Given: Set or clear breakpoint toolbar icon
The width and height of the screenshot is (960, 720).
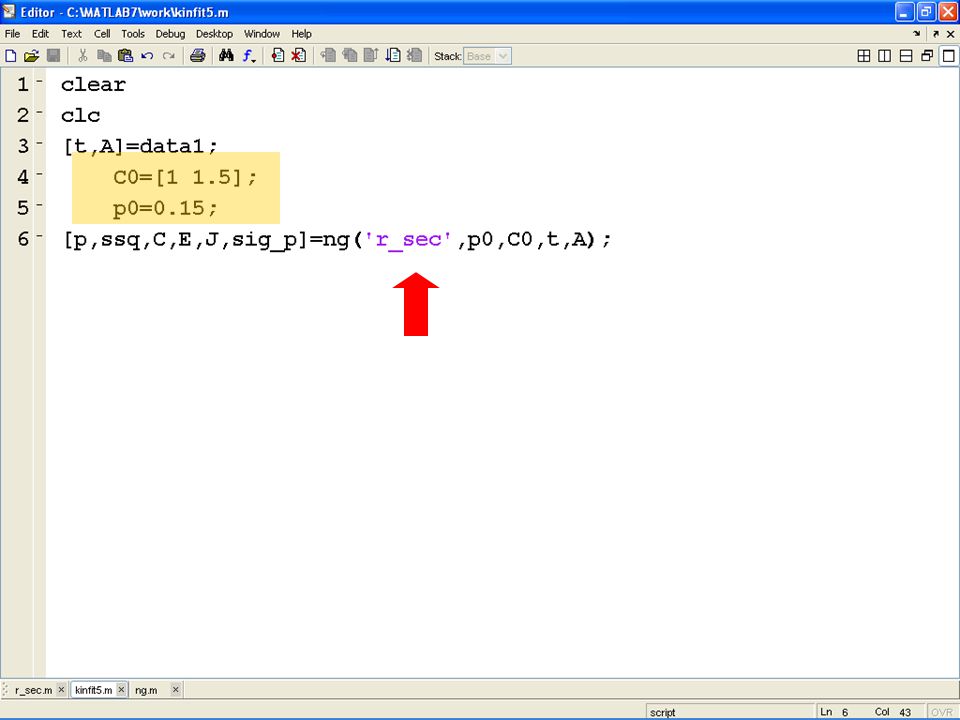Looking at the screenshot, I should (x=277, y=56).
